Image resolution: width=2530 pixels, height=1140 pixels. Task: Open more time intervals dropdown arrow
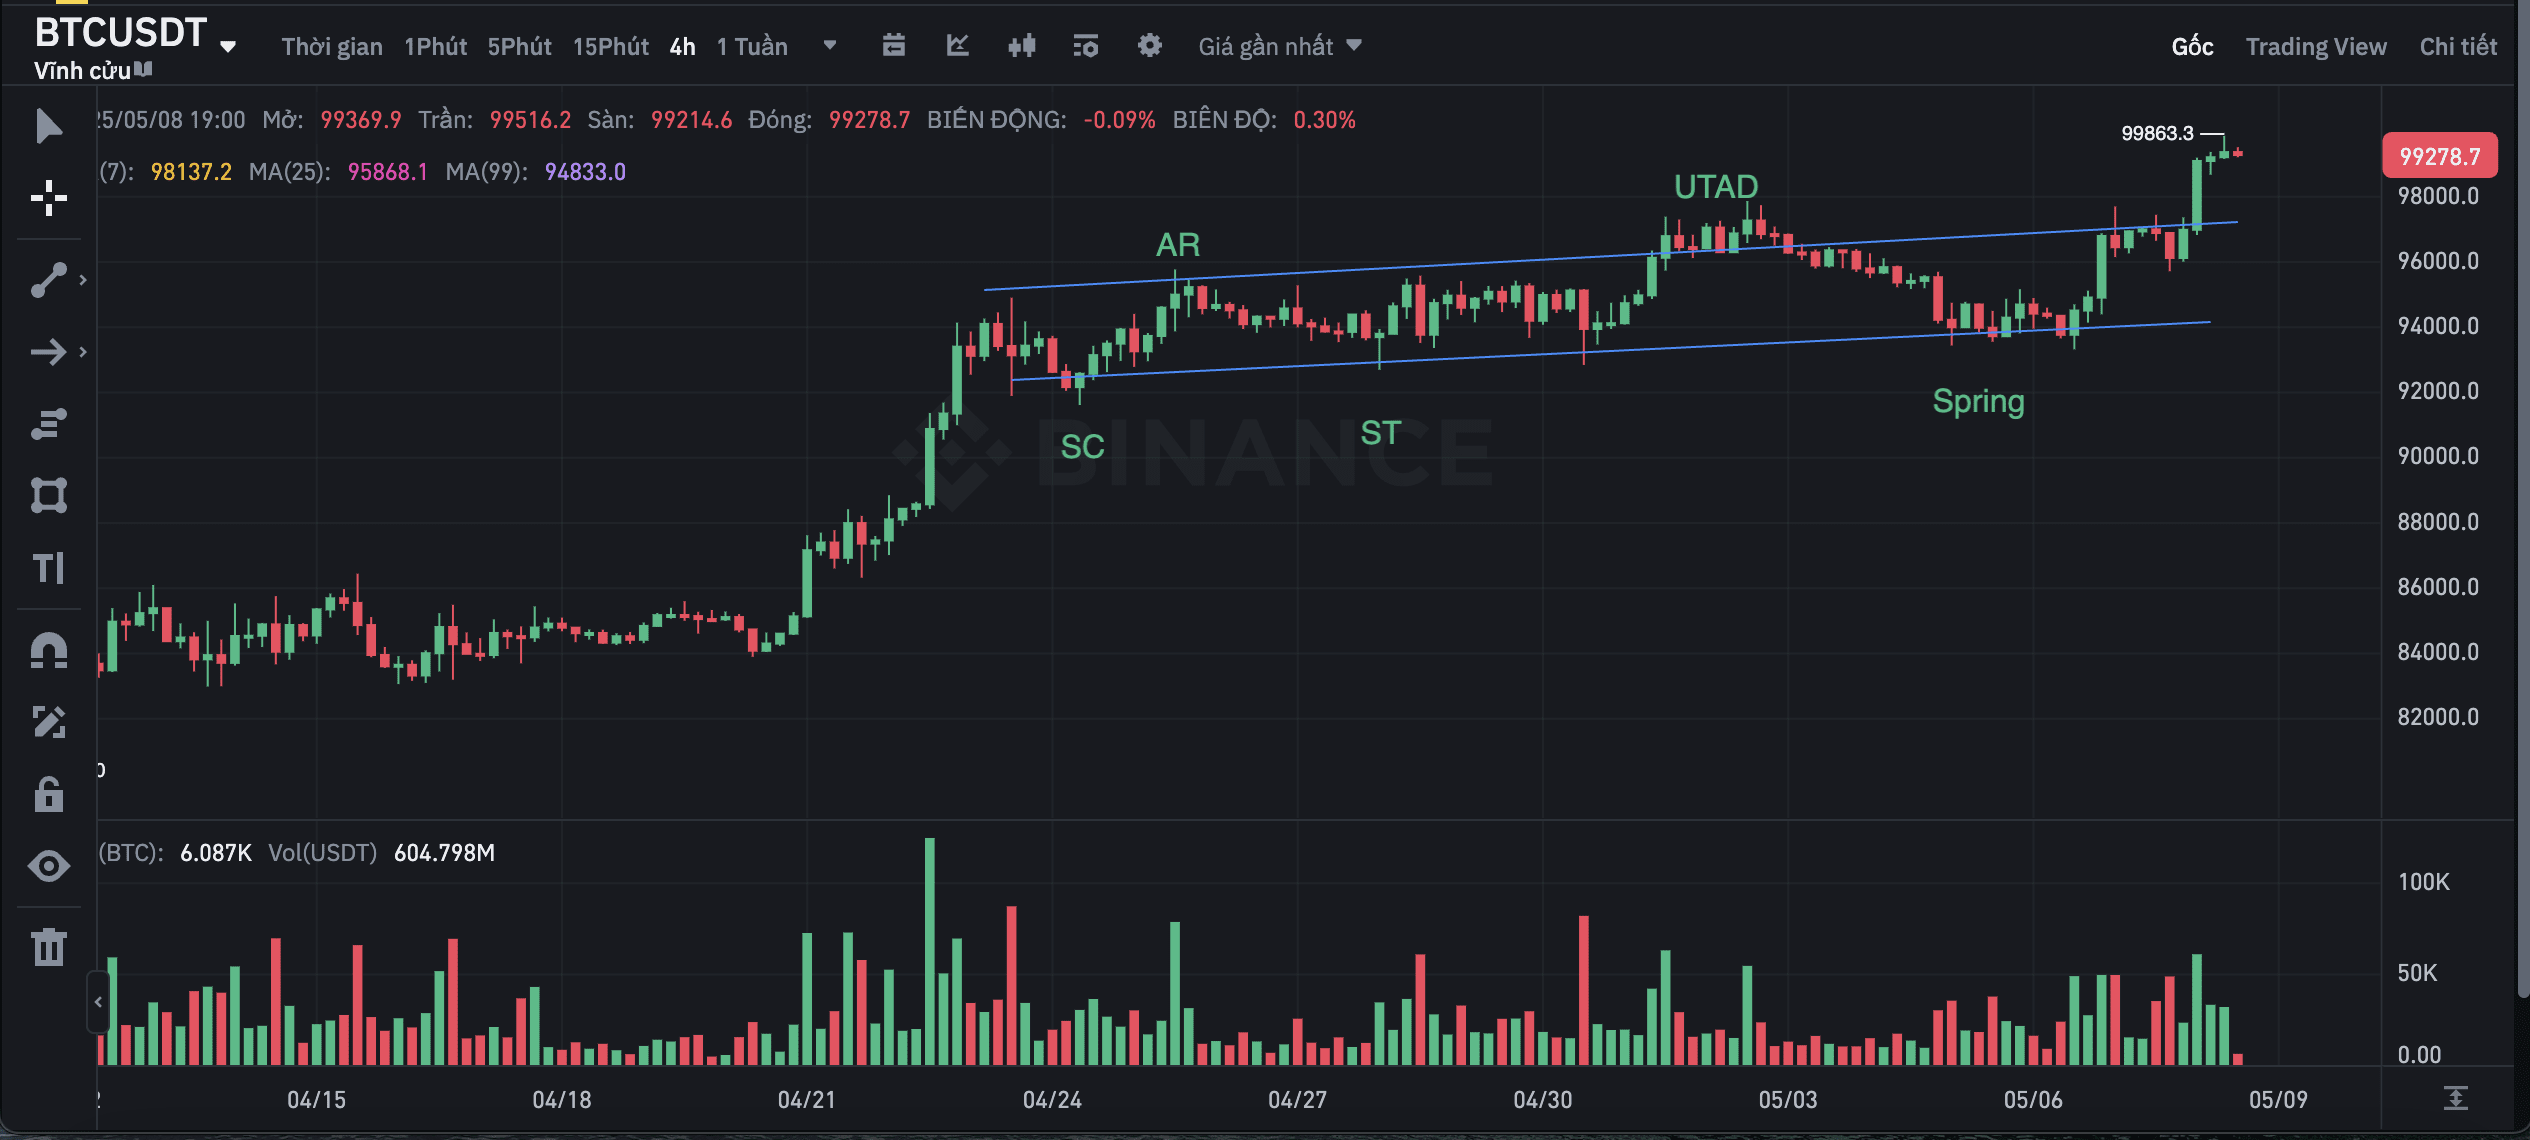pyautogui.click(x=829, y=45)
